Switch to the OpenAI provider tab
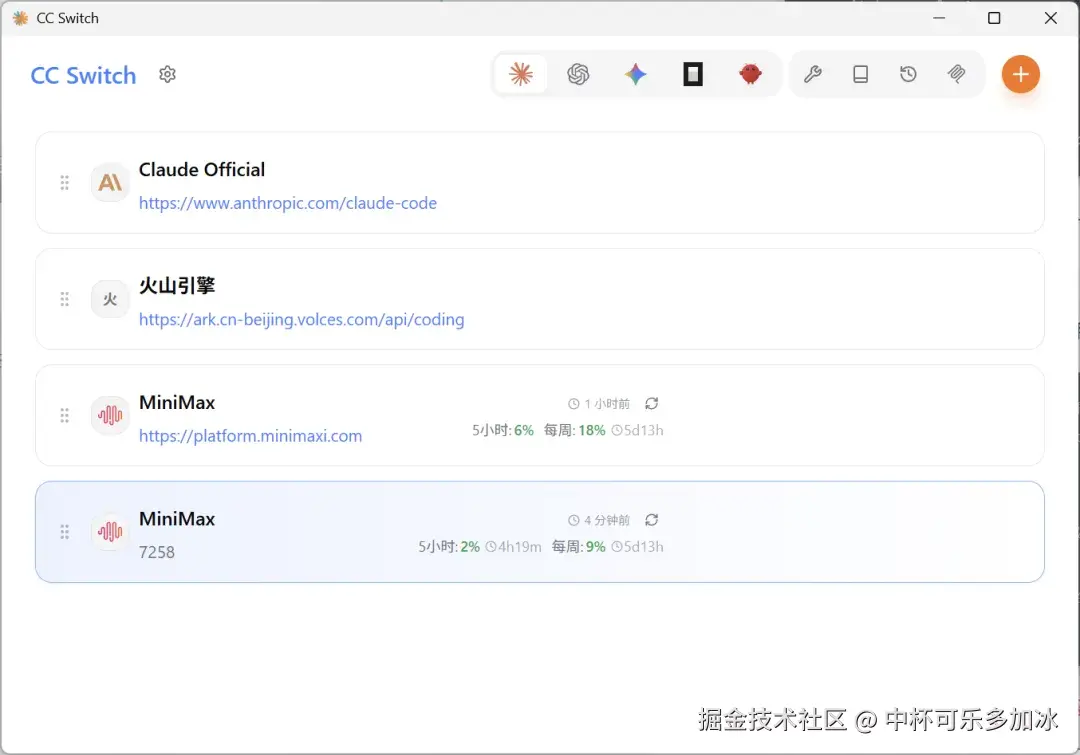This screenshot has height=755, width=1080. coord(578,74)
